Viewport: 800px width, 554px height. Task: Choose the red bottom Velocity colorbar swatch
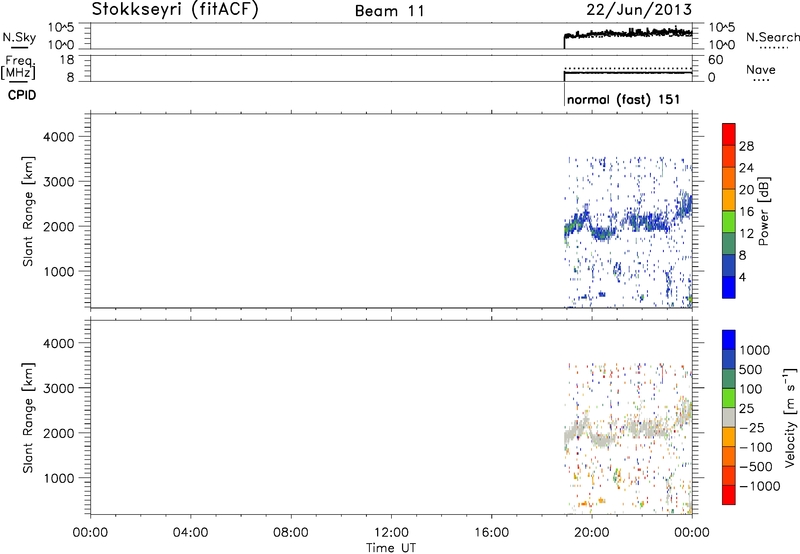click(729, 495)
